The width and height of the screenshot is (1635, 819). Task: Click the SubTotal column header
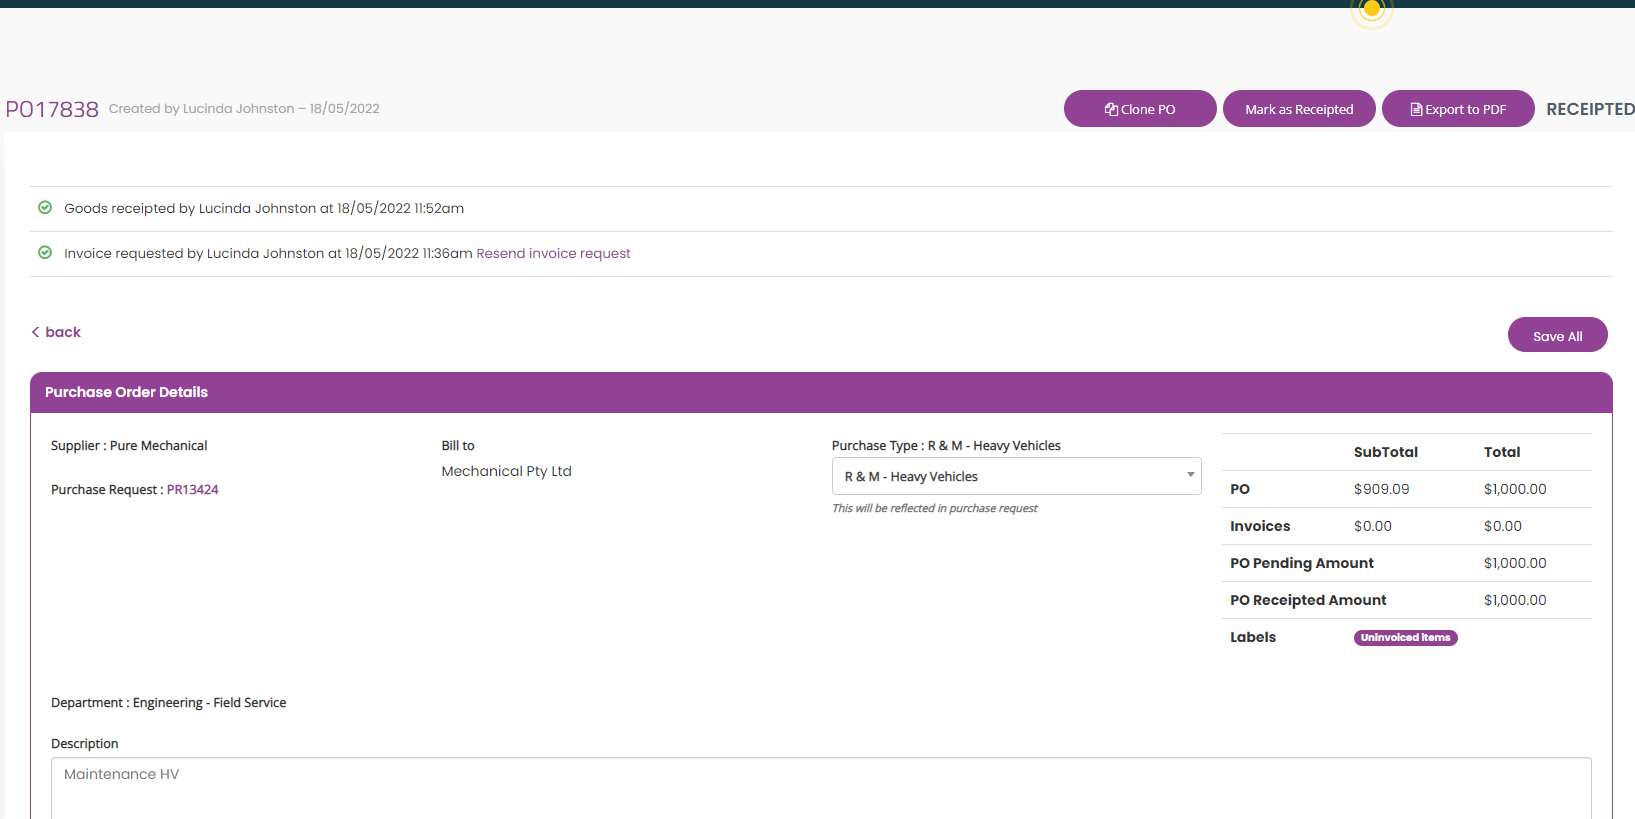pyautogui.click(x=1385, y=452)
